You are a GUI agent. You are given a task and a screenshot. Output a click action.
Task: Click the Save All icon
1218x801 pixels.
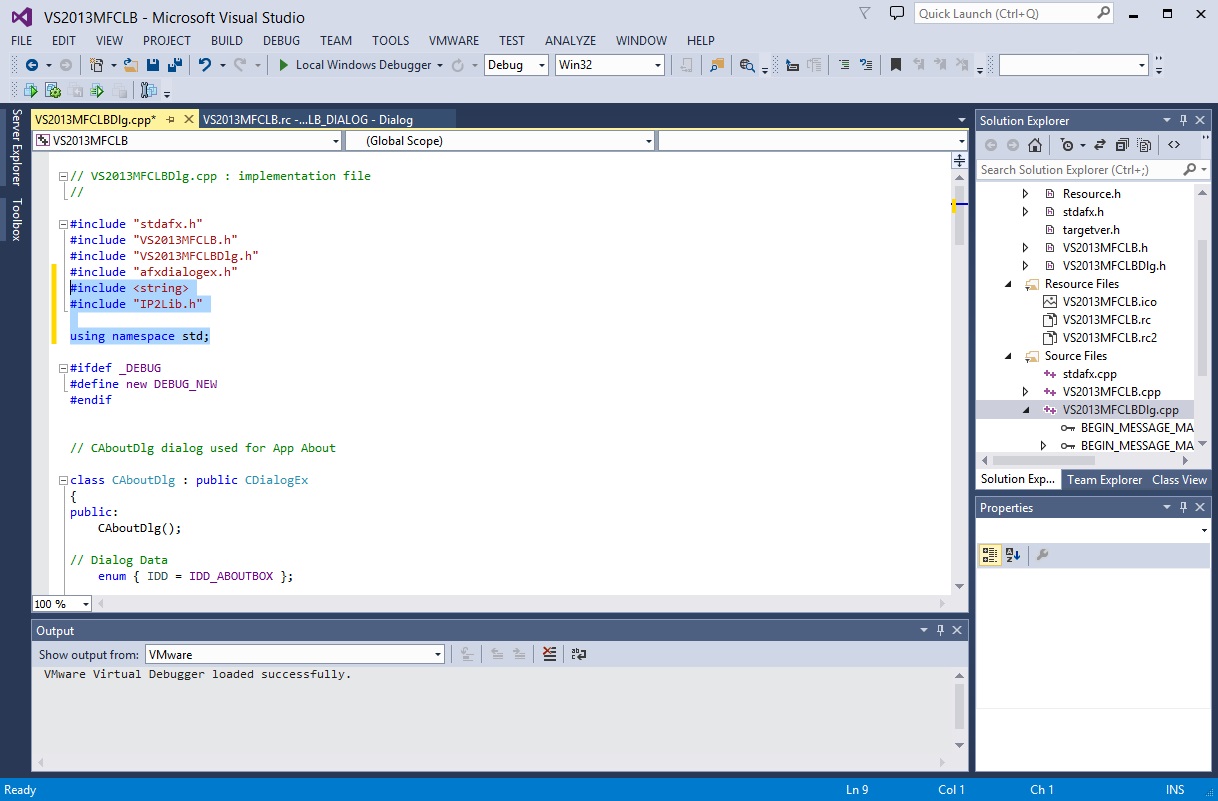tap(175, 65)
